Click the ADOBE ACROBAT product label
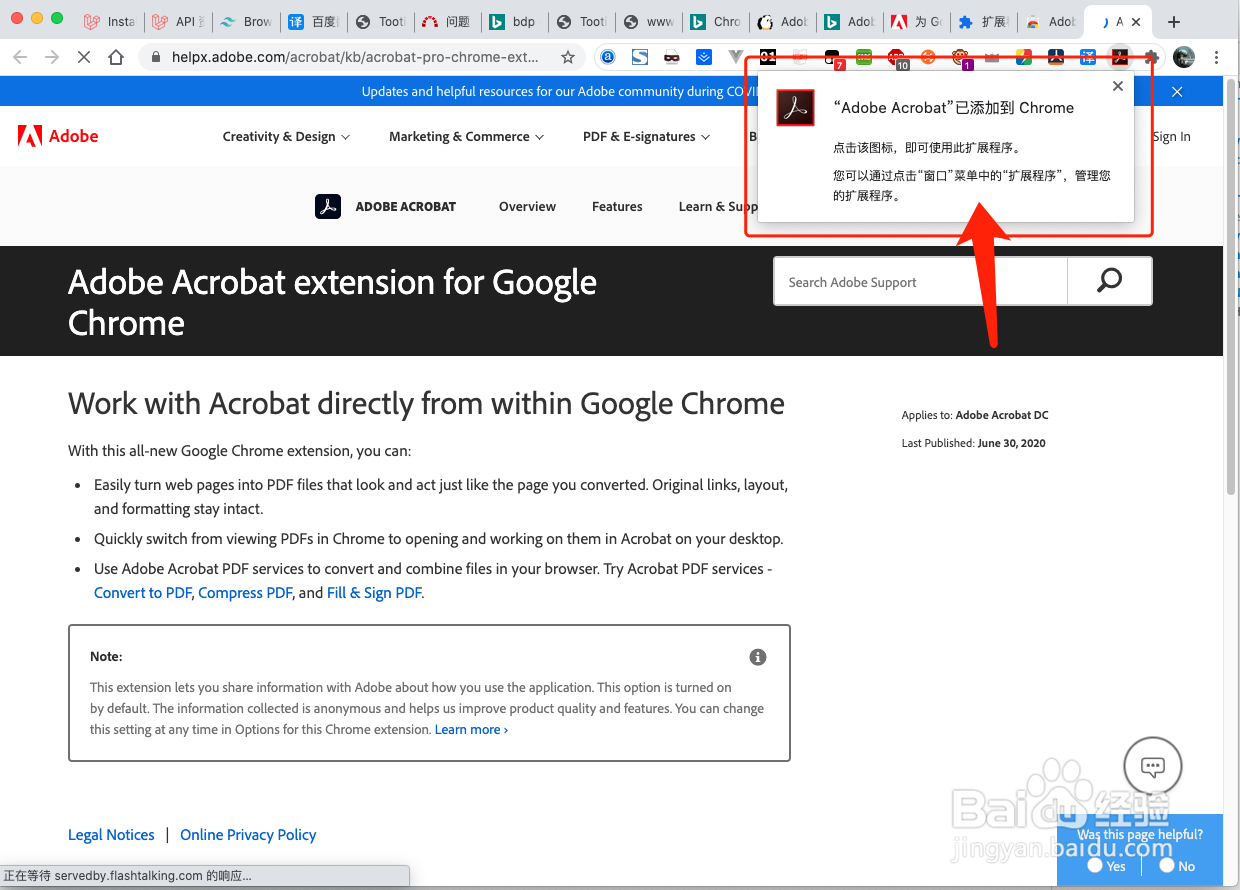1240x890 pixels. point(406,207)
